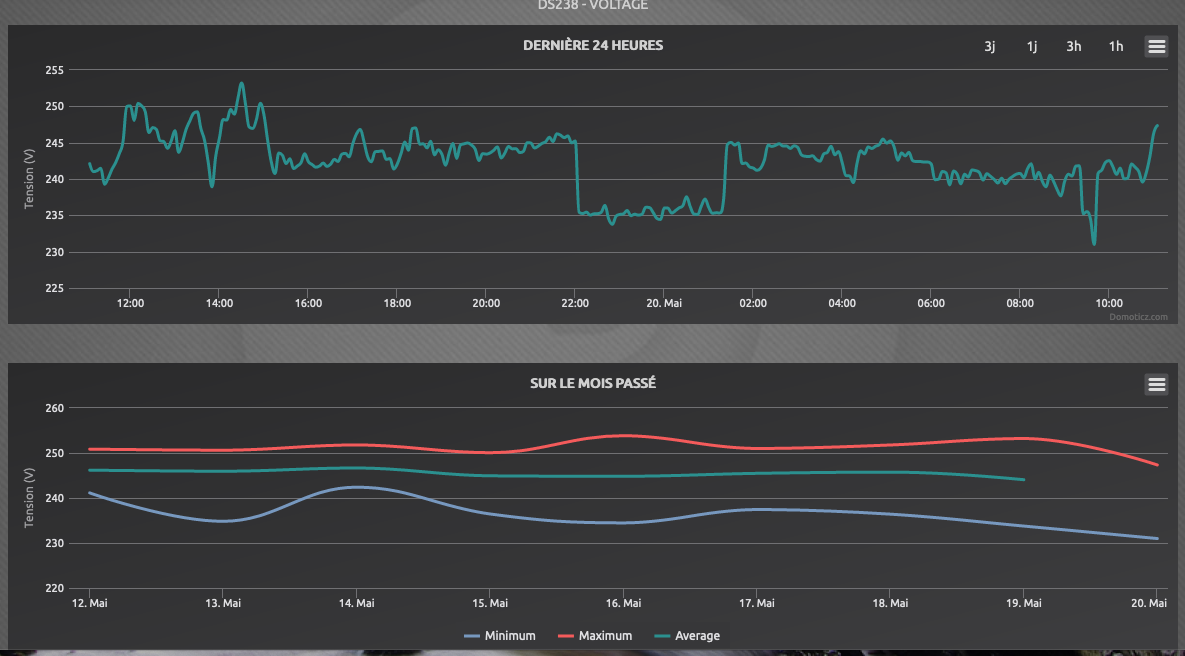Click the teal Average legend line symbol

click(x=662, y=636)
